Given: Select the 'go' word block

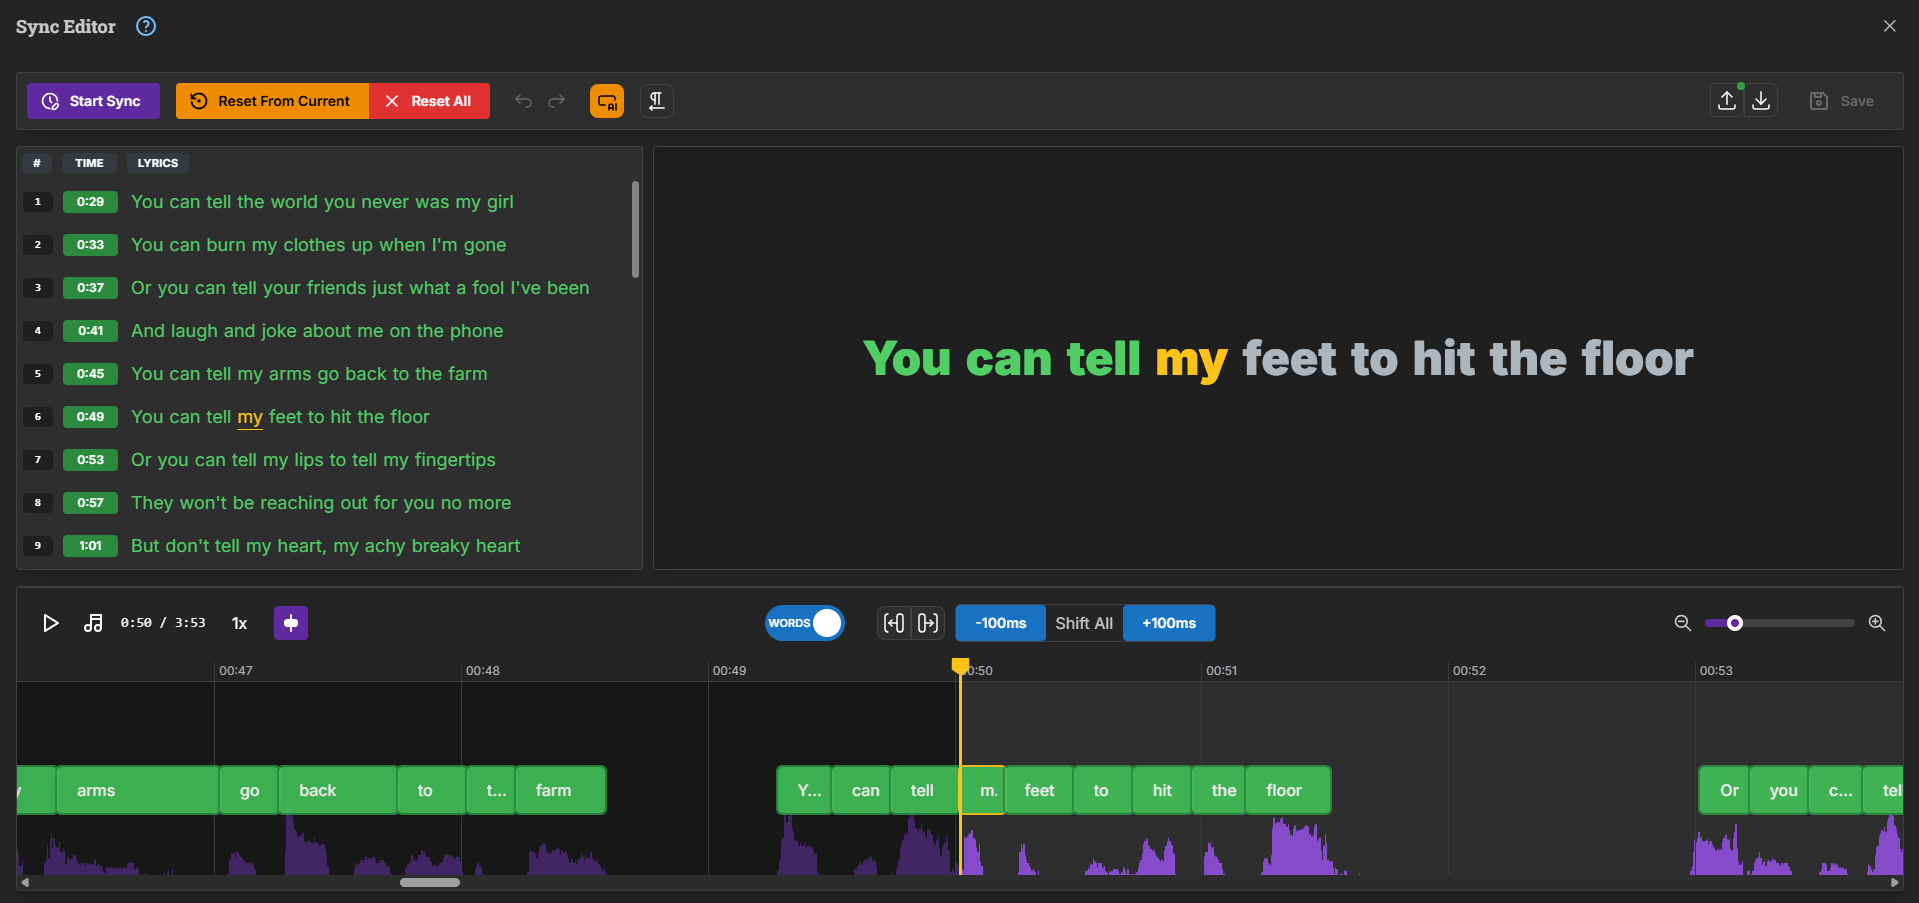Looking at the screenshot, I should tap(249, 790).
